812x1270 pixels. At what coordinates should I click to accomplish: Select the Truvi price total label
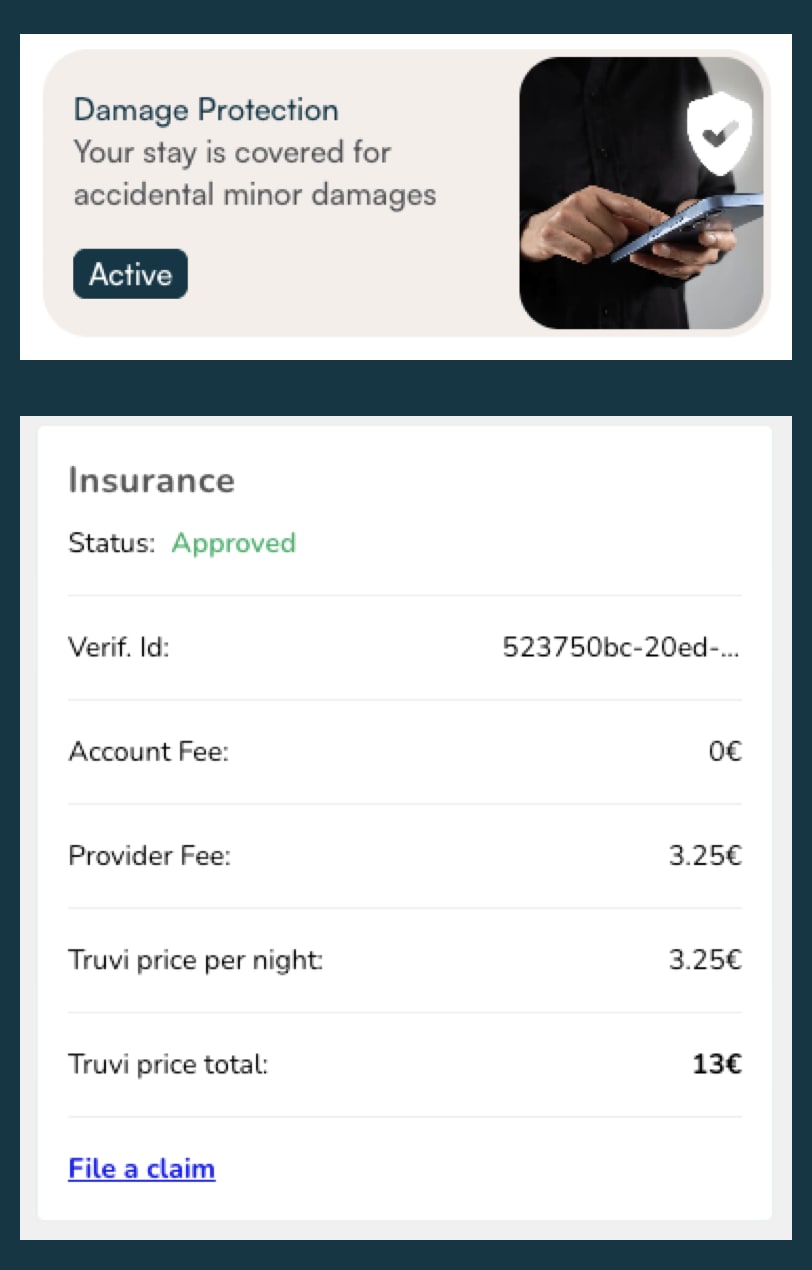(x=167, y=1064)
